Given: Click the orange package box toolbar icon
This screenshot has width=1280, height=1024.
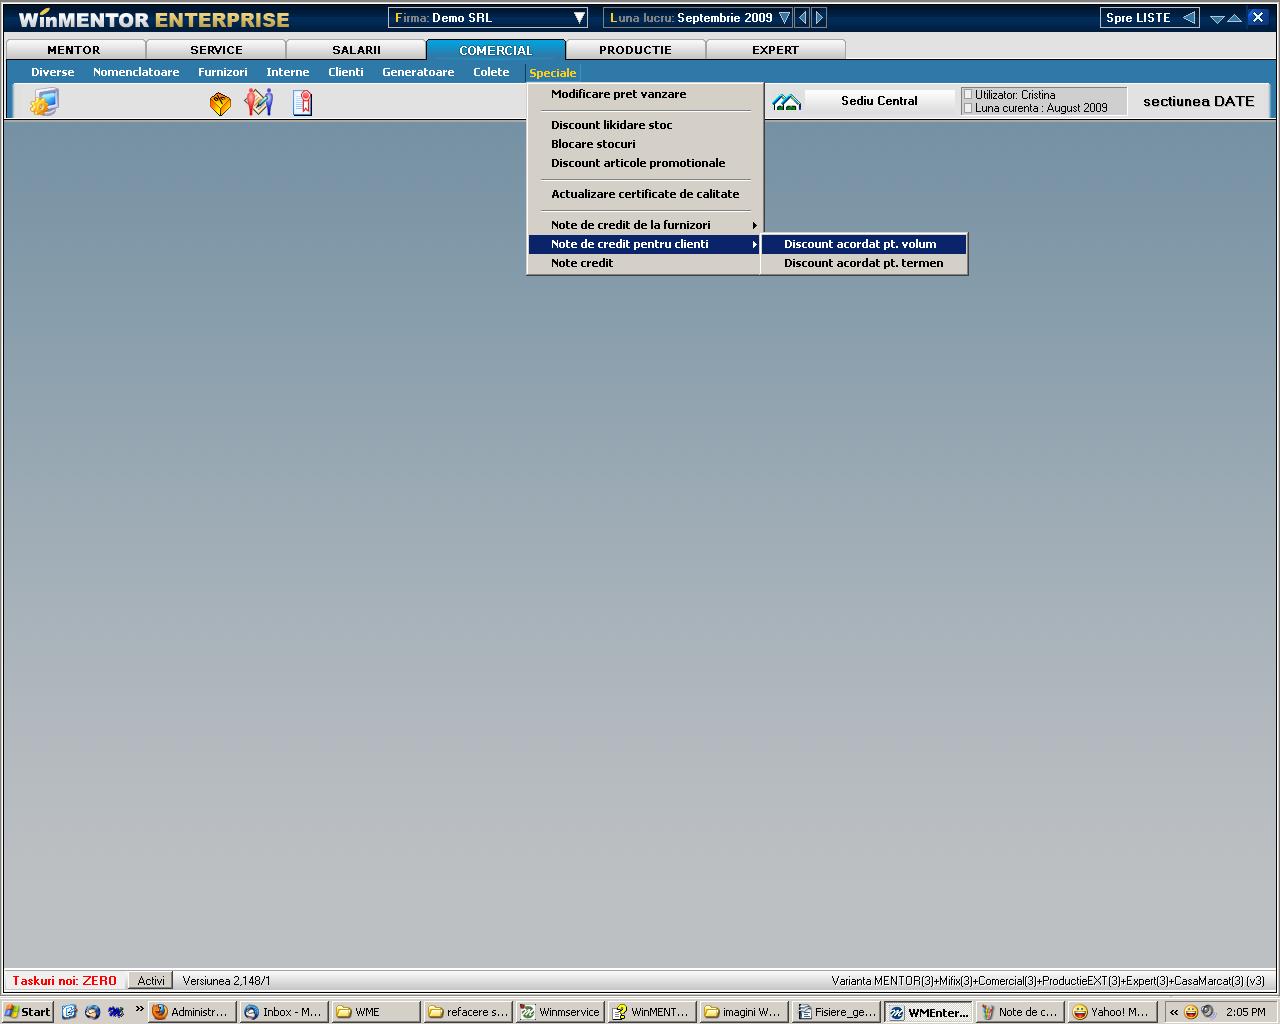Looking at the screenshot, I should coord(221,103).
